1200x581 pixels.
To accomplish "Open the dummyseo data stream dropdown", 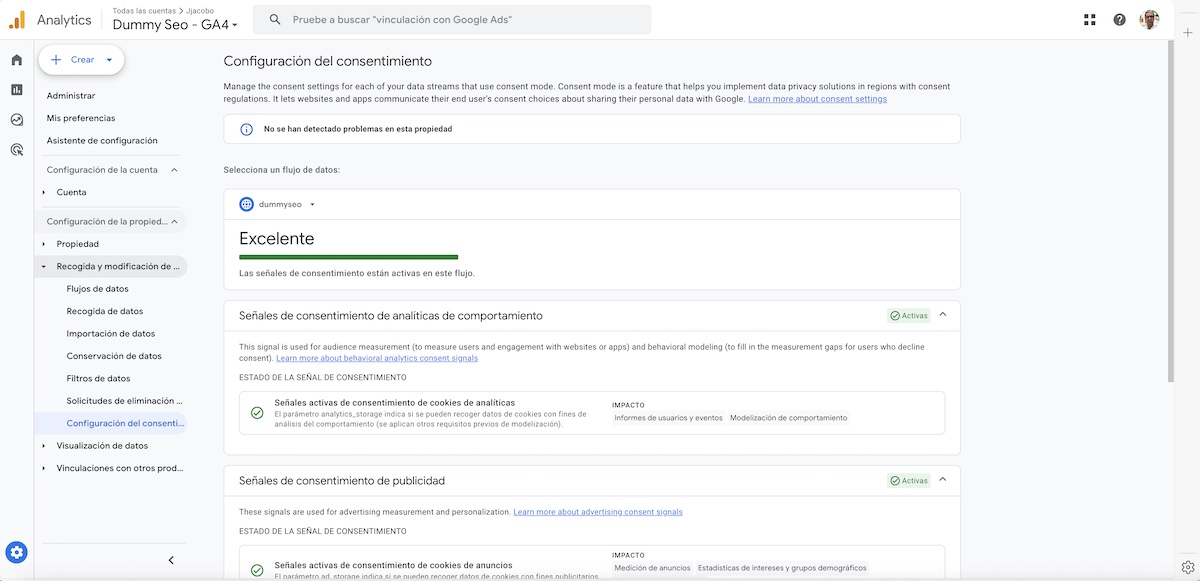I will pyautogui.click(x=278, y=204).
